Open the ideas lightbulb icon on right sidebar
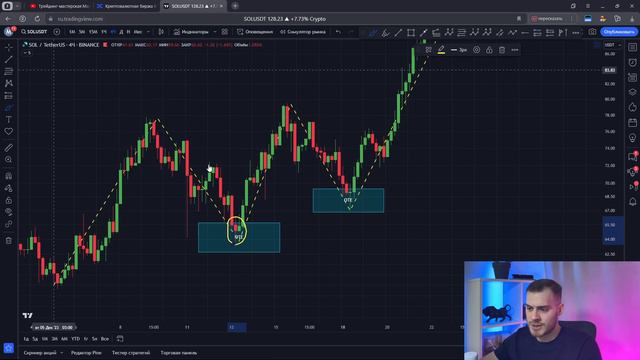 [x=632, y=138]
